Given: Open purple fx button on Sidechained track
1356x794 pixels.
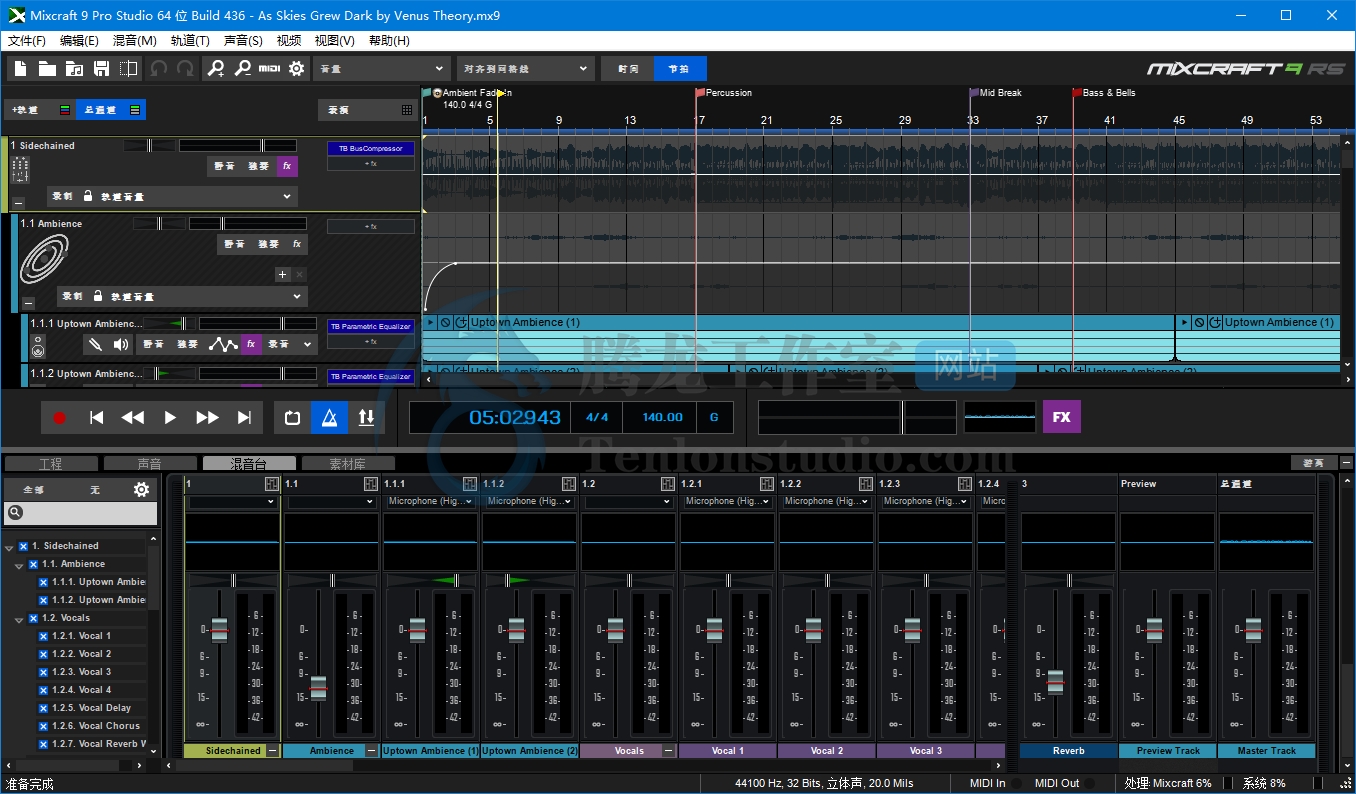Looking at the screenshot, I should coord(287,166).
